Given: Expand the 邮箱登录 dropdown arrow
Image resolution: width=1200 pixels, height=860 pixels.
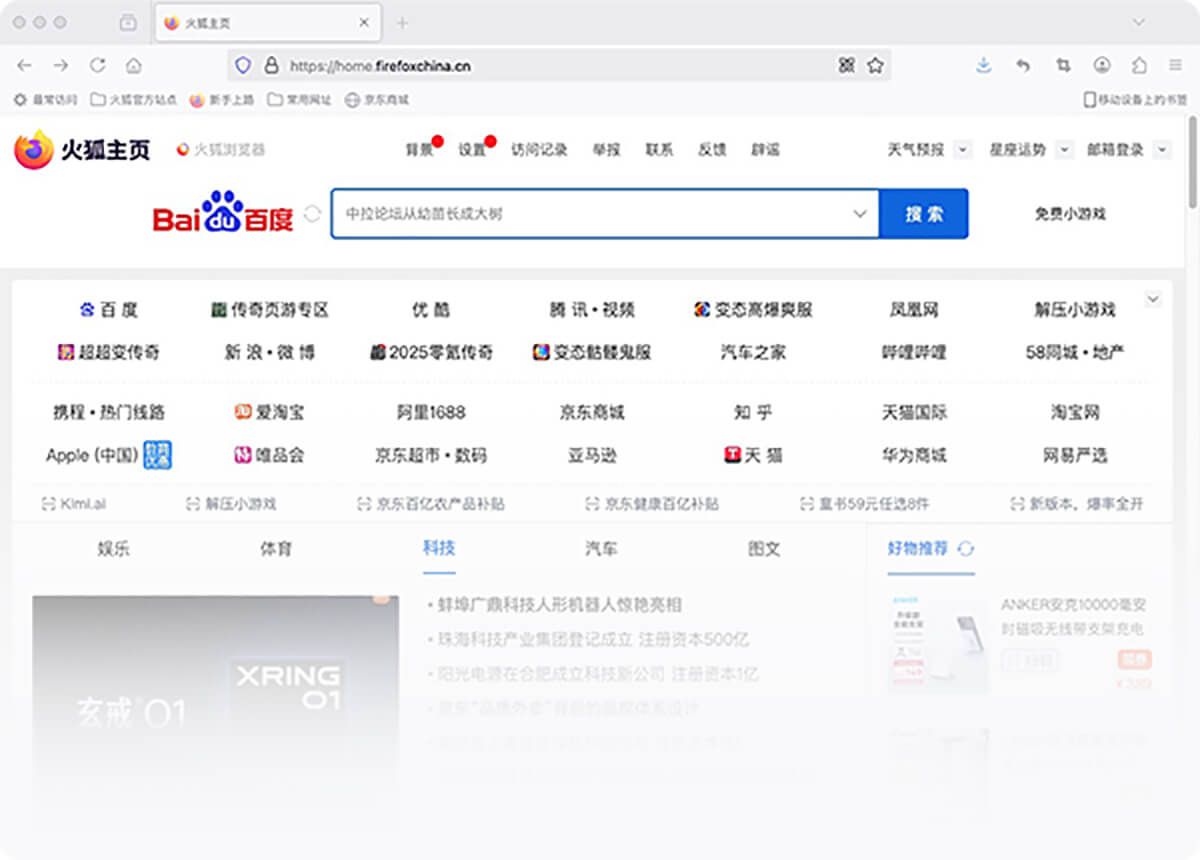Looking at the screenshot, I should [1162, 150].
